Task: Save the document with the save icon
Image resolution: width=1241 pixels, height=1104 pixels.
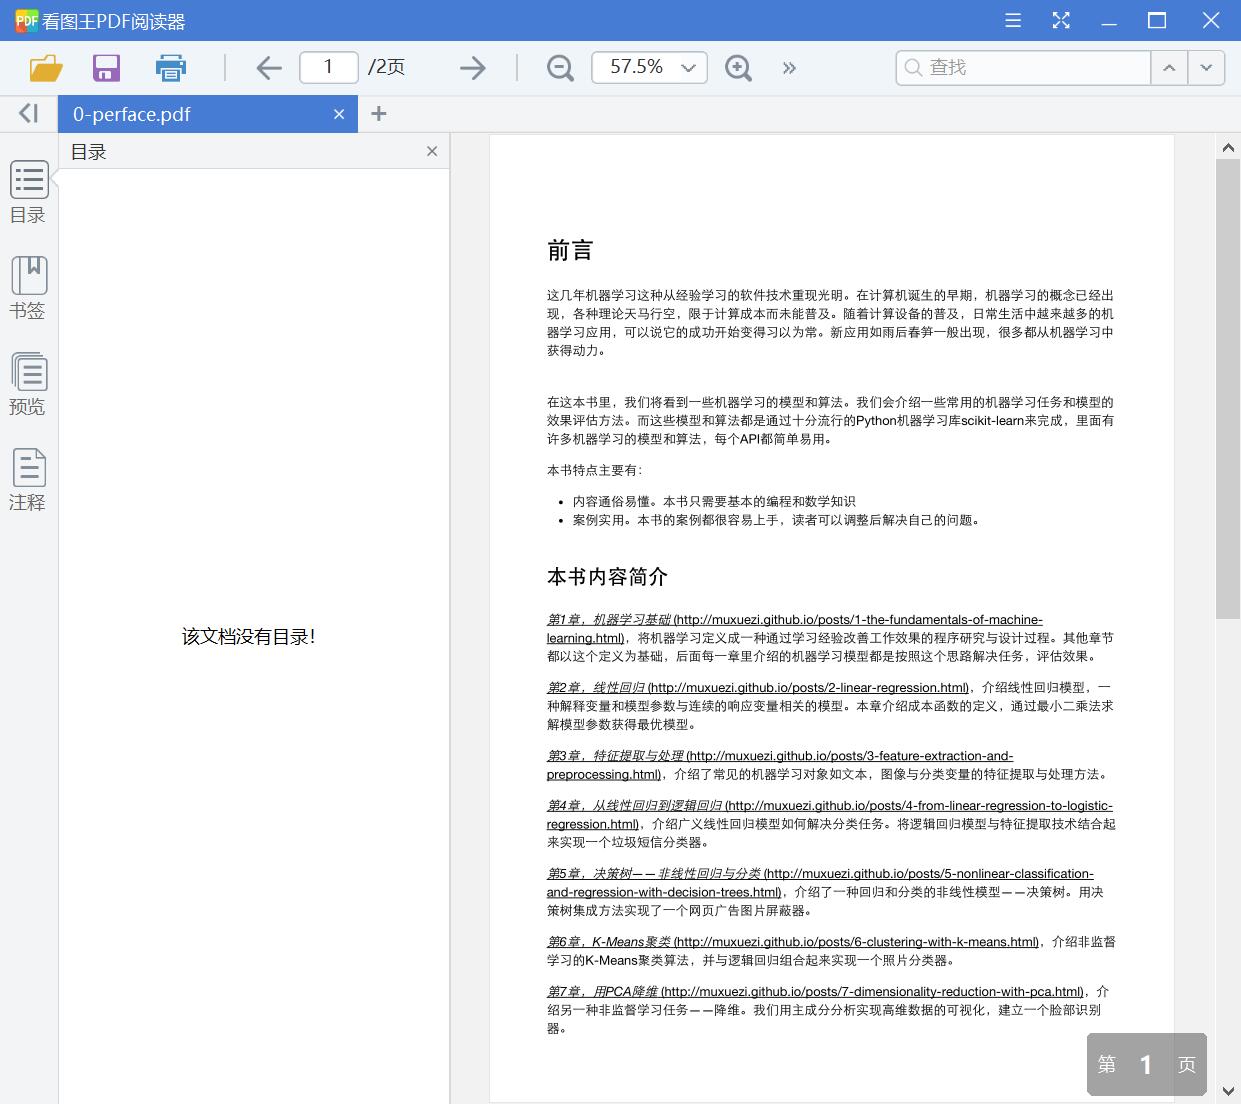Action: (106, 67)
